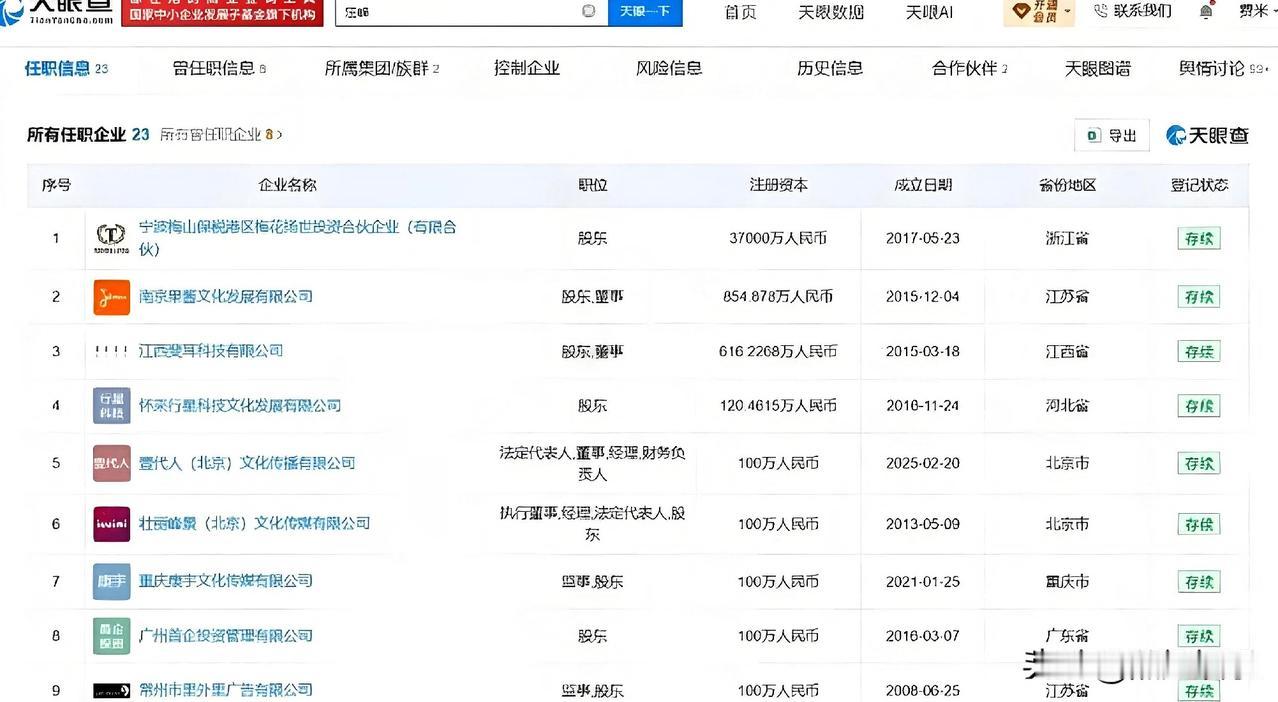Open 宁波梅山保税港区梅花盛世投资合伙企业 link
This screenshot has width=1278, height=702.
[x=298, y=238]
